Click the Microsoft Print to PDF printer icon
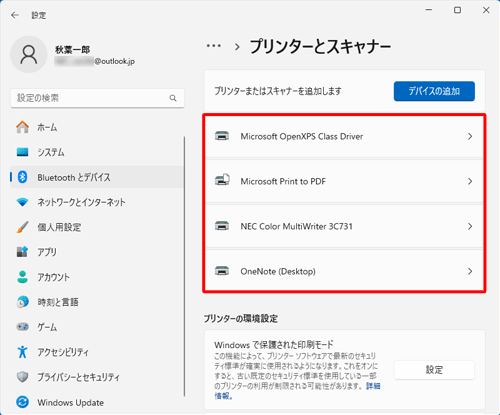 pos(222,180)
